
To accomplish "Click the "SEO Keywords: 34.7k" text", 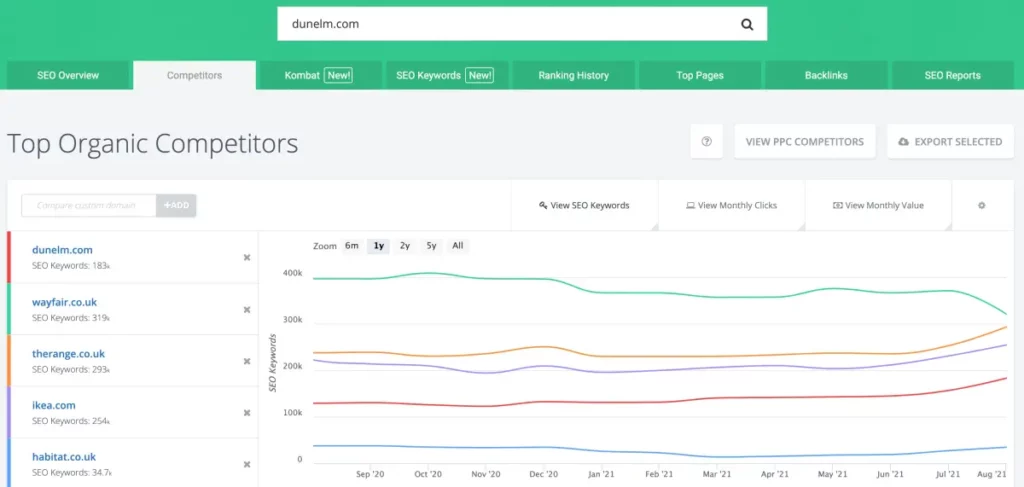I will (72, 473).
